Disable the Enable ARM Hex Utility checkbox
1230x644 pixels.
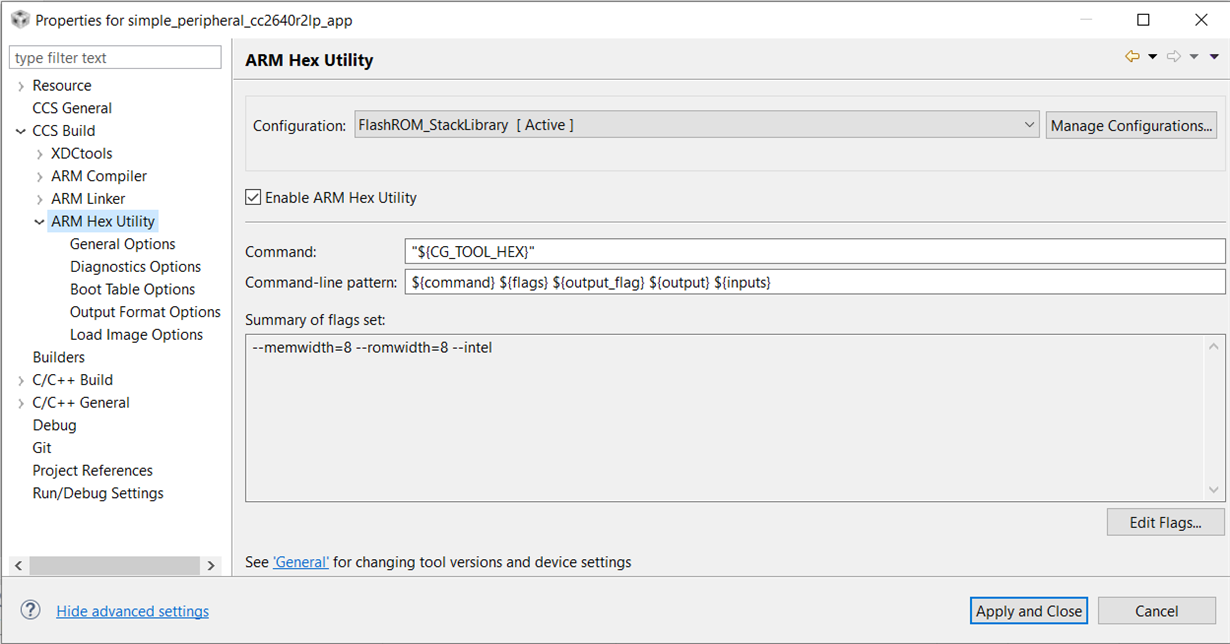coord(253,198)
